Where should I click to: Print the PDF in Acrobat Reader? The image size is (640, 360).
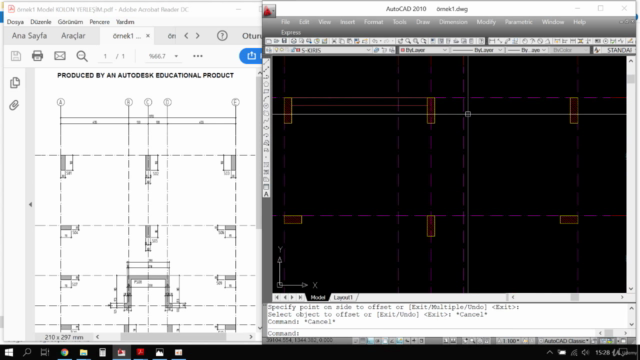[x=38, y=56]
